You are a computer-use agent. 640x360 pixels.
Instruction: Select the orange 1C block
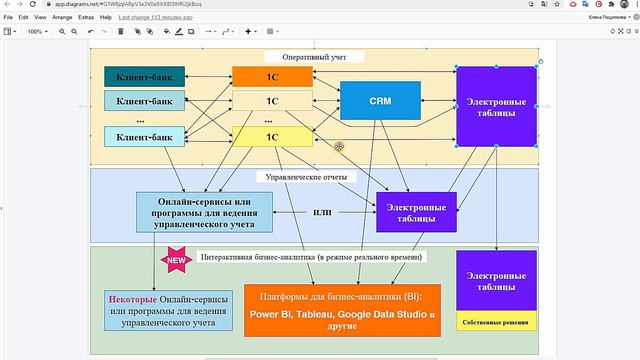point(272,77)
